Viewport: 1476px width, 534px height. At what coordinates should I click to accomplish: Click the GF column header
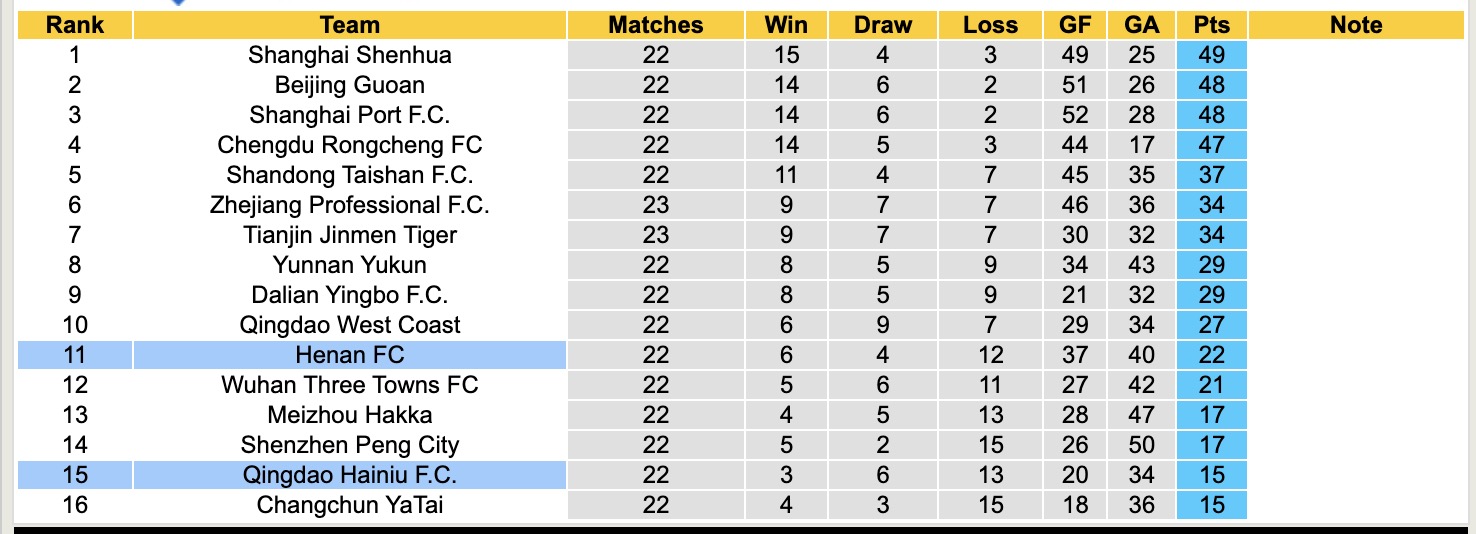(1075, 25)
